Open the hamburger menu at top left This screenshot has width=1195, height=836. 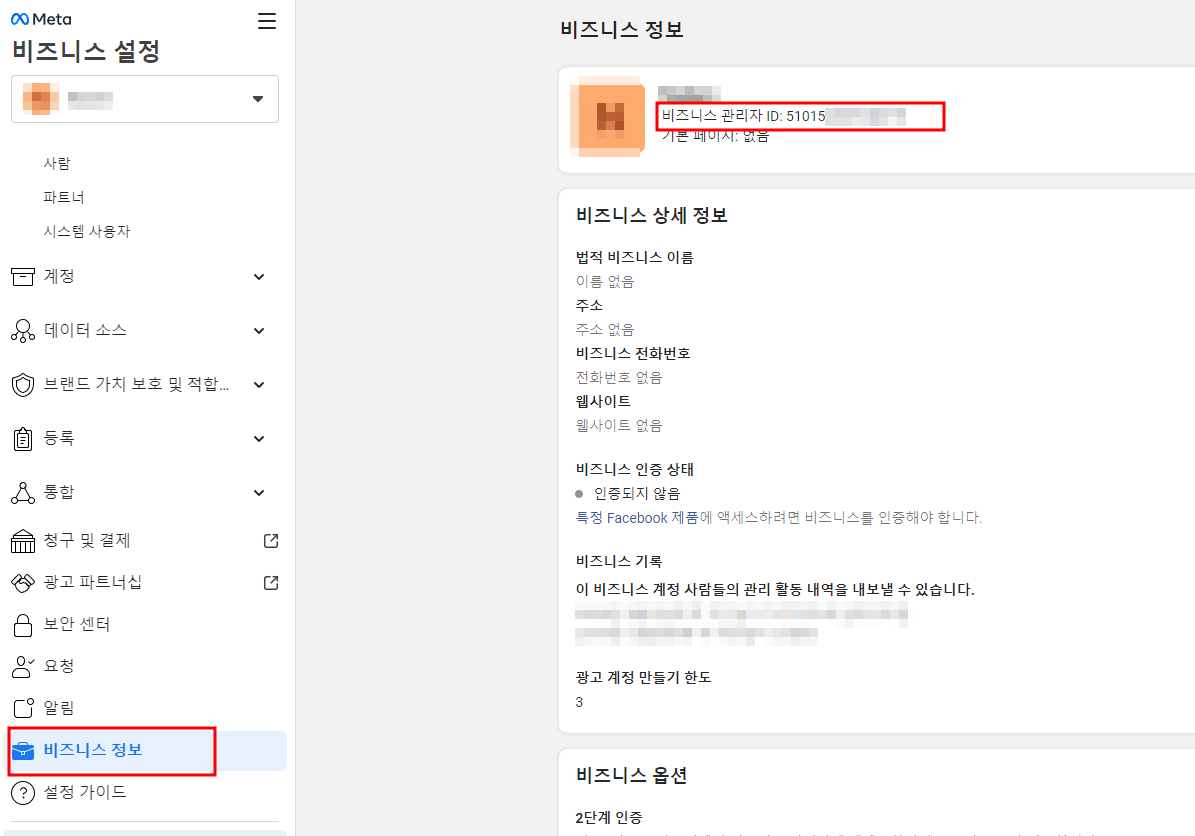[x=266, y=19]
